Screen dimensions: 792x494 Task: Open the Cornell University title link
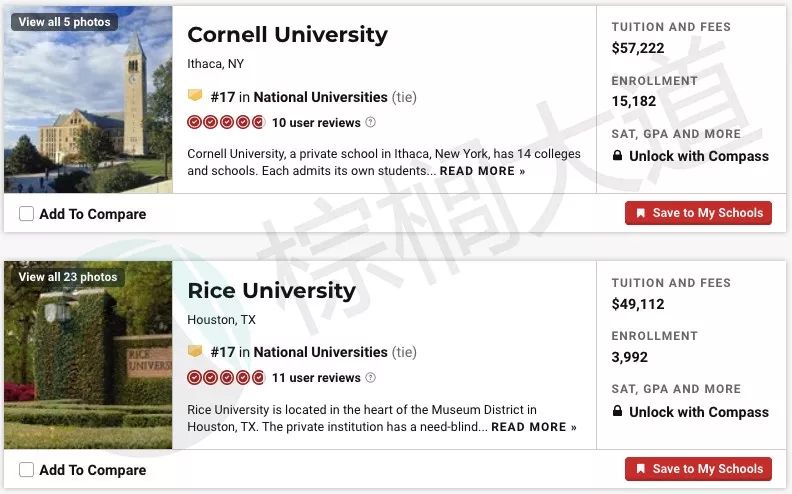point(287,35)
